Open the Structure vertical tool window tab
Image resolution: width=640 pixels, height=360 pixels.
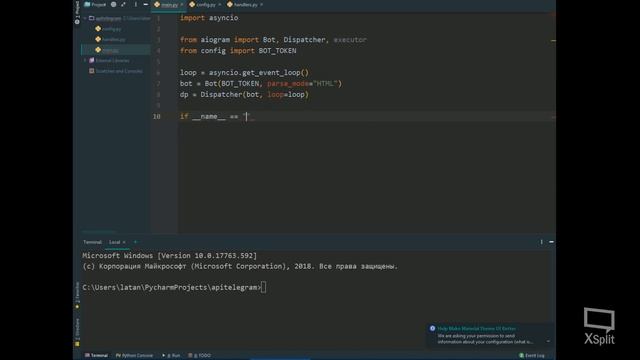pyautogui.click(x=77, y=331)
